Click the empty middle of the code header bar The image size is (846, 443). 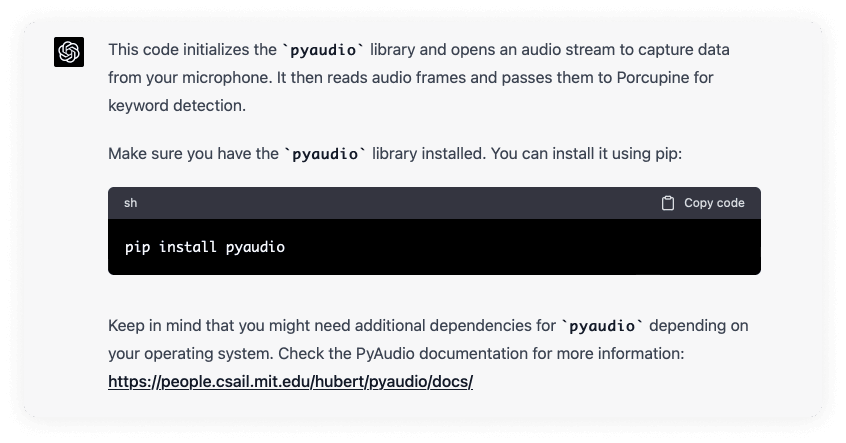(x=399, y=203)
